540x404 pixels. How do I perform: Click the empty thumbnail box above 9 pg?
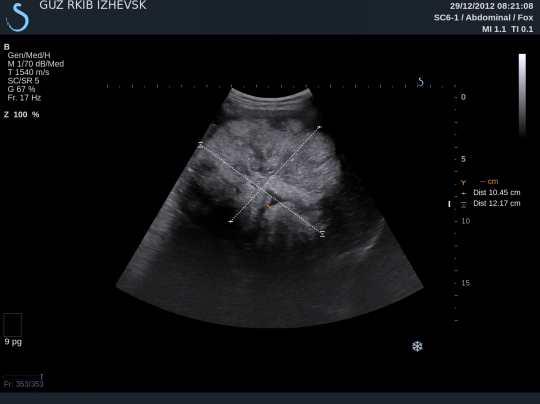(x=13, y=325)
